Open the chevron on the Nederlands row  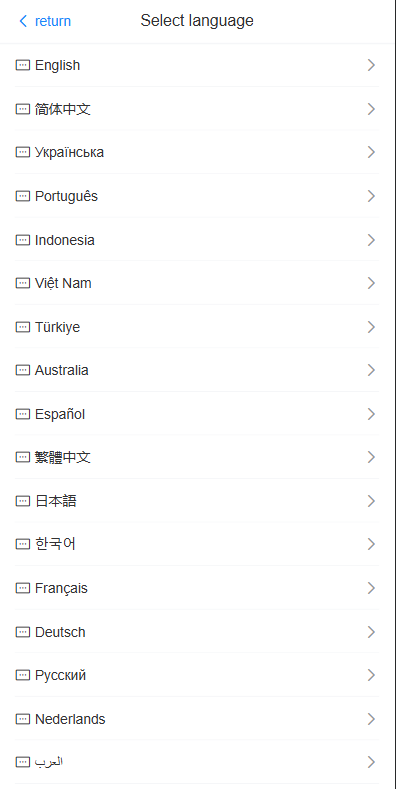(371, 719)
